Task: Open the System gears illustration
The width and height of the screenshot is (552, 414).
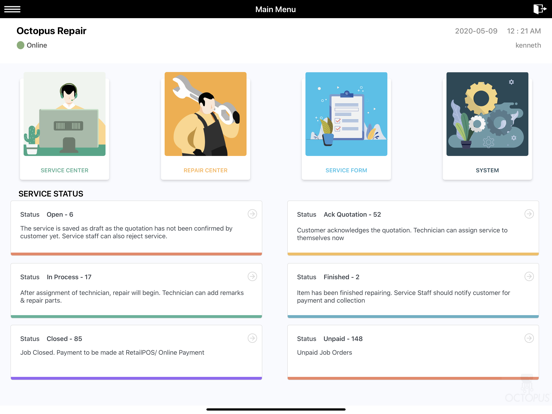Action: 487,114
